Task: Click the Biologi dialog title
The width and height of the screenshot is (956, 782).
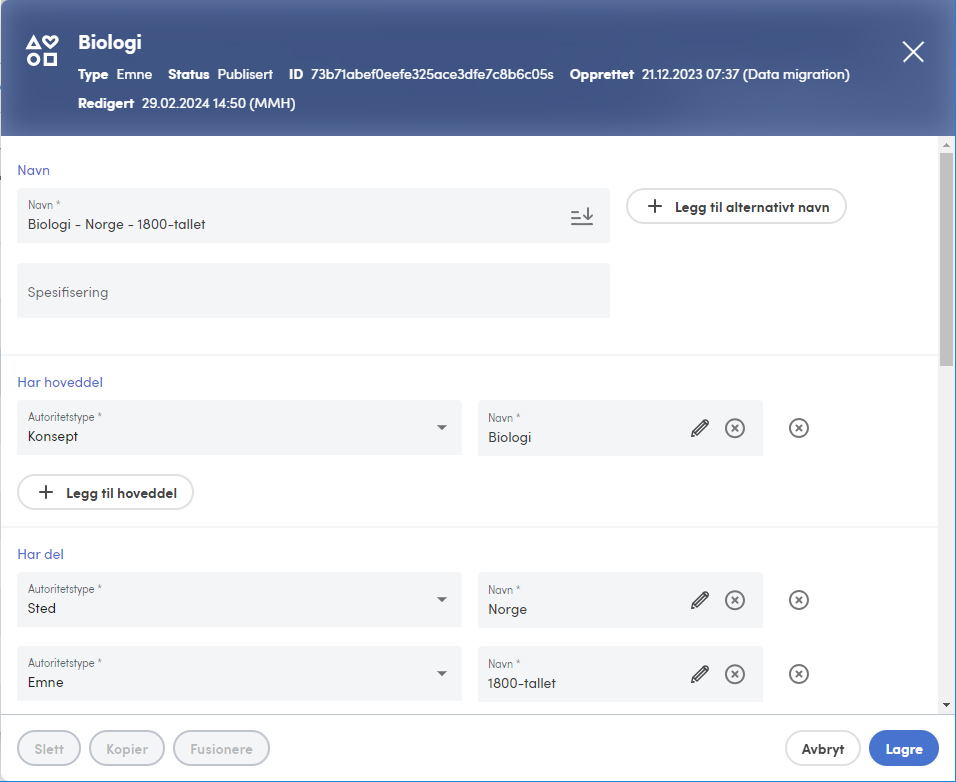Action: pos(110,42)
